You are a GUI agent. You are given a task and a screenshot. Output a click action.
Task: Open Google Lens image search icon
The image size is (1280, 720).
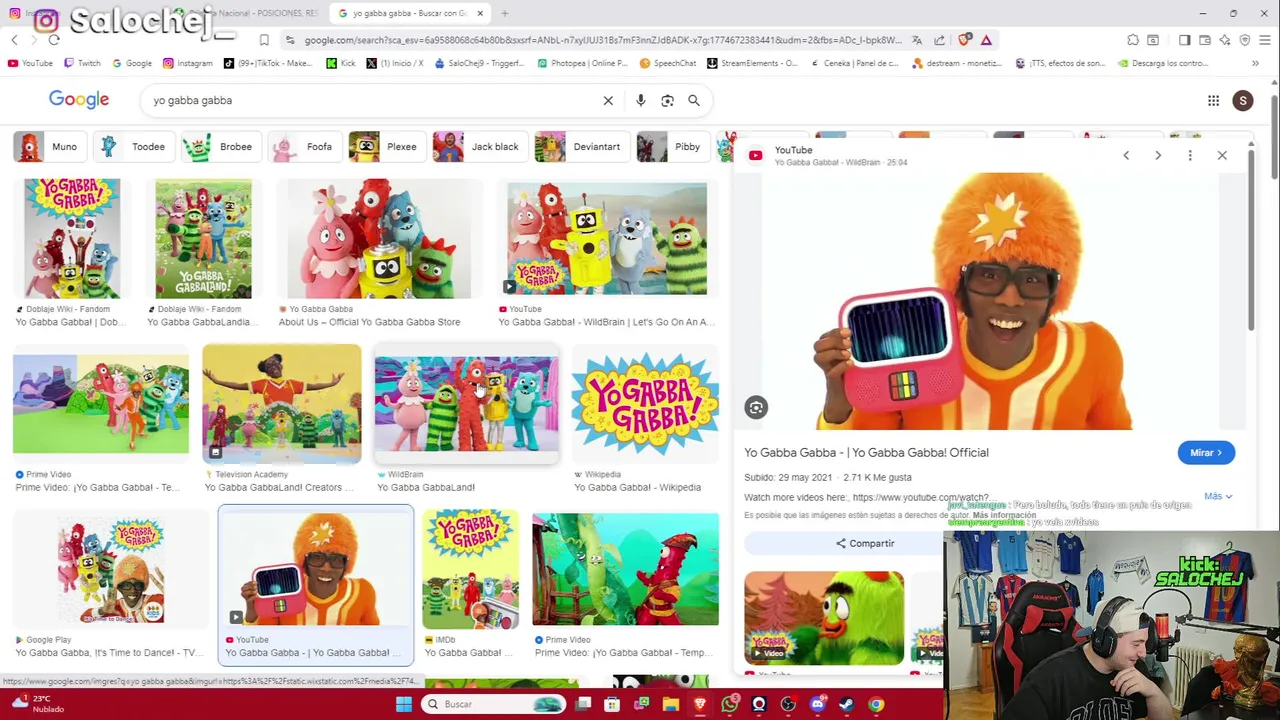coord(667,100)
